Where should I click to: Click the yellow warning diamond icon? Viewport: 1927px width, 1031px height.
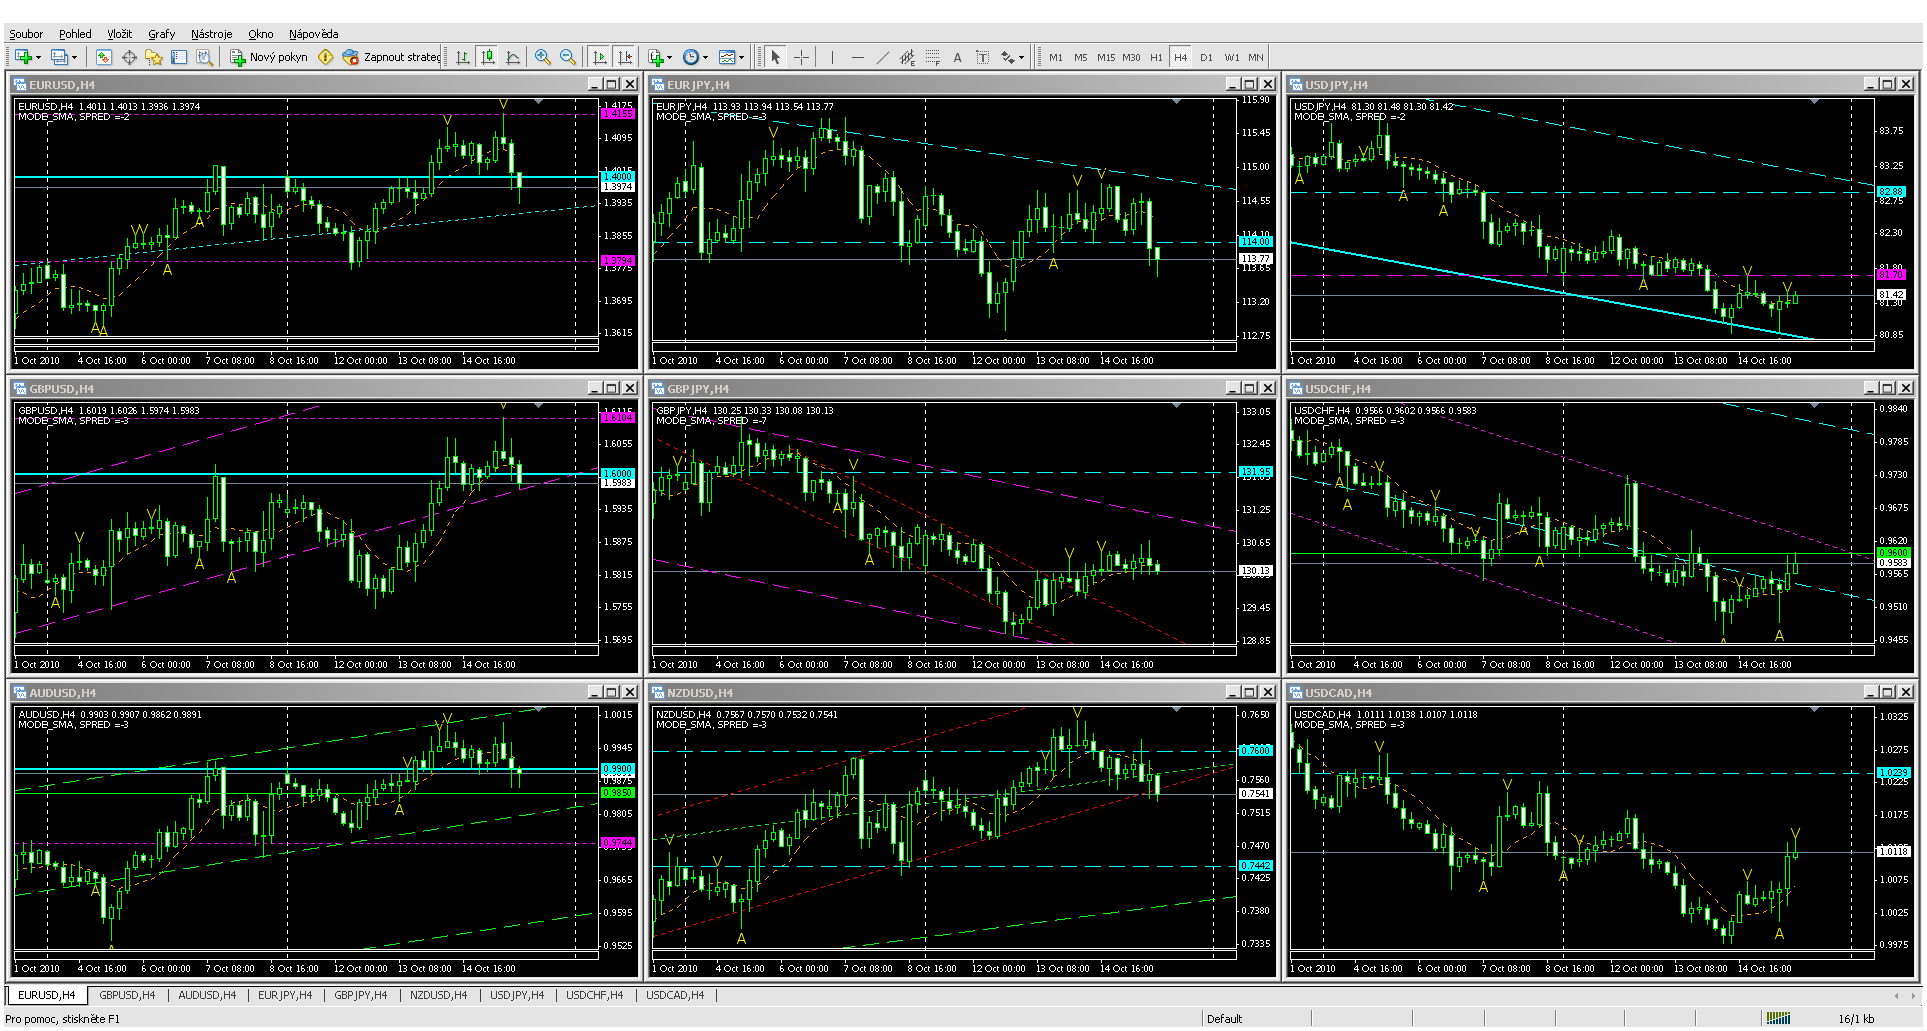point(325,57)
